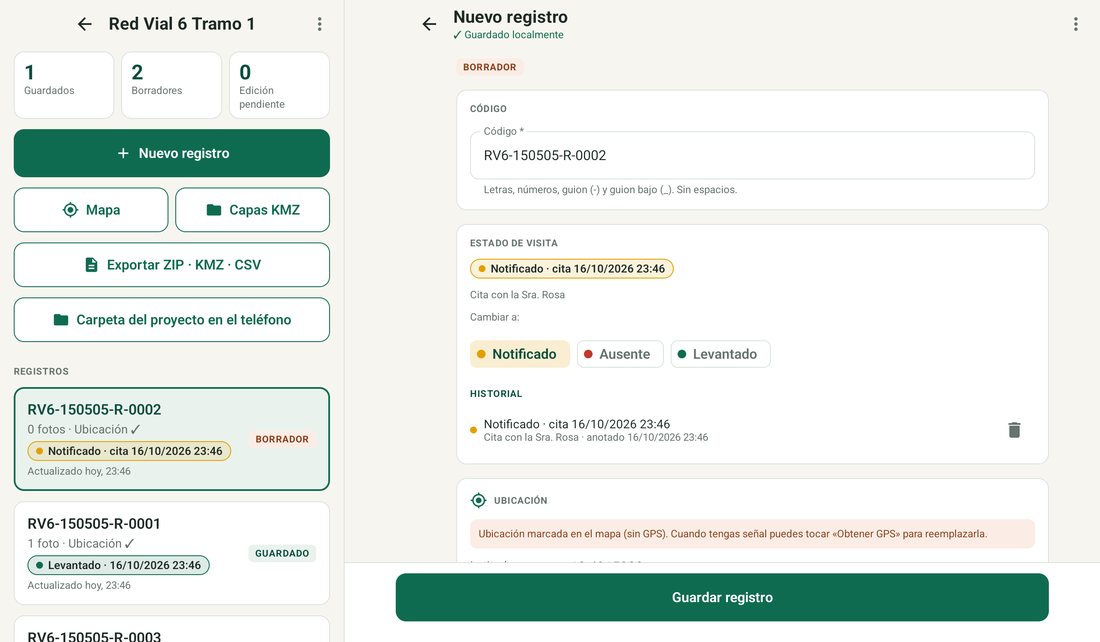The image size is (1100, 642).
Task: Click the Notificado status chip in Estado de visita
Action: tap(572, 269)
